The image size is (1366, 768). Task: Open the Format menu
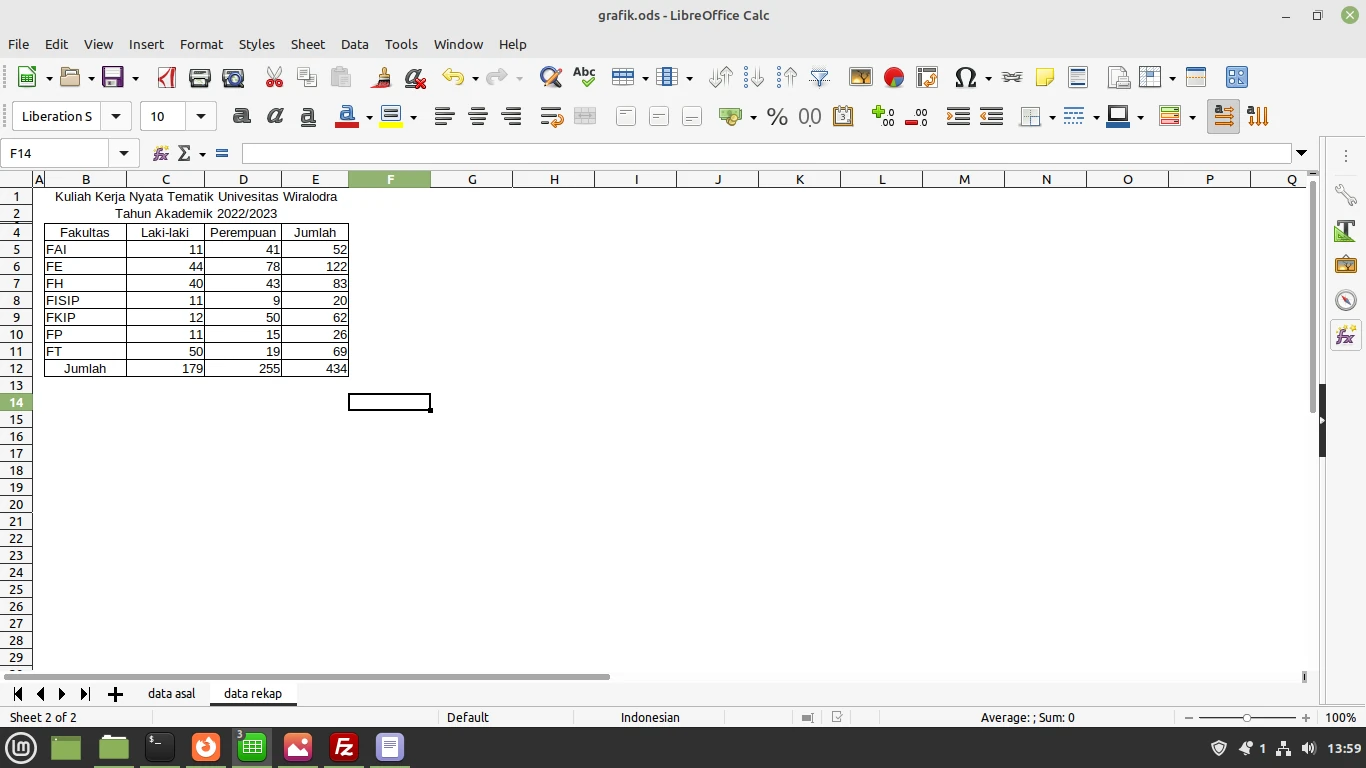tap(201, 44)
